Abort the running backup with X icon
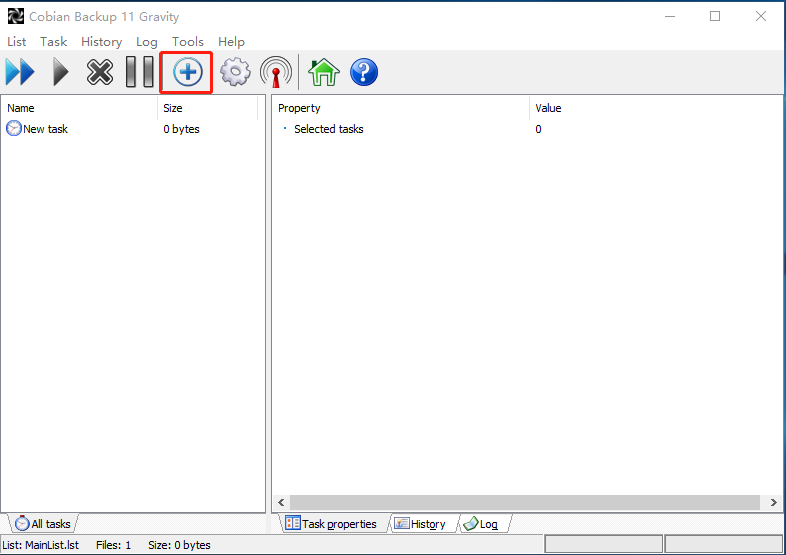Screen dimensions: 786x555 100,72
